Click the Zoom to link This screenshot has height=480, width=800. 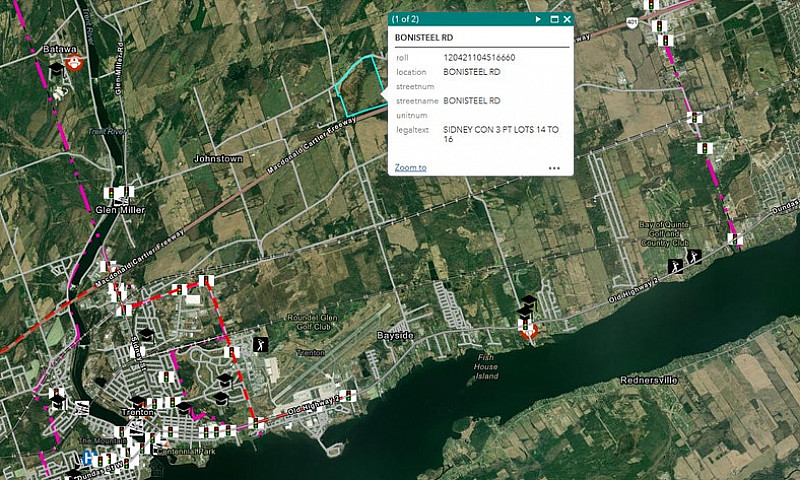pos(411,167)
